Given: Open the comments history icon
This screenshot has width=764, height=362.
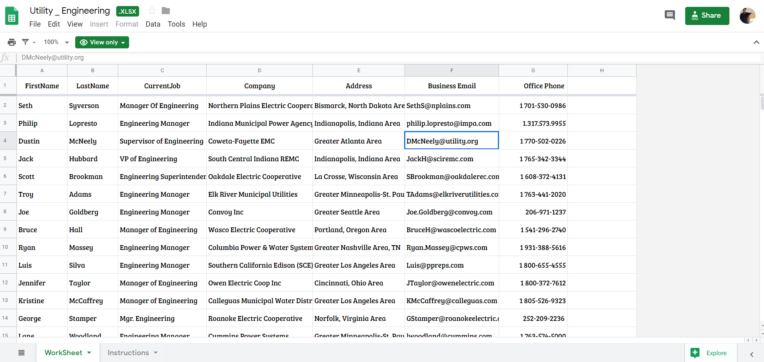Looking at the screenshot, I should (x=669, y=15).
